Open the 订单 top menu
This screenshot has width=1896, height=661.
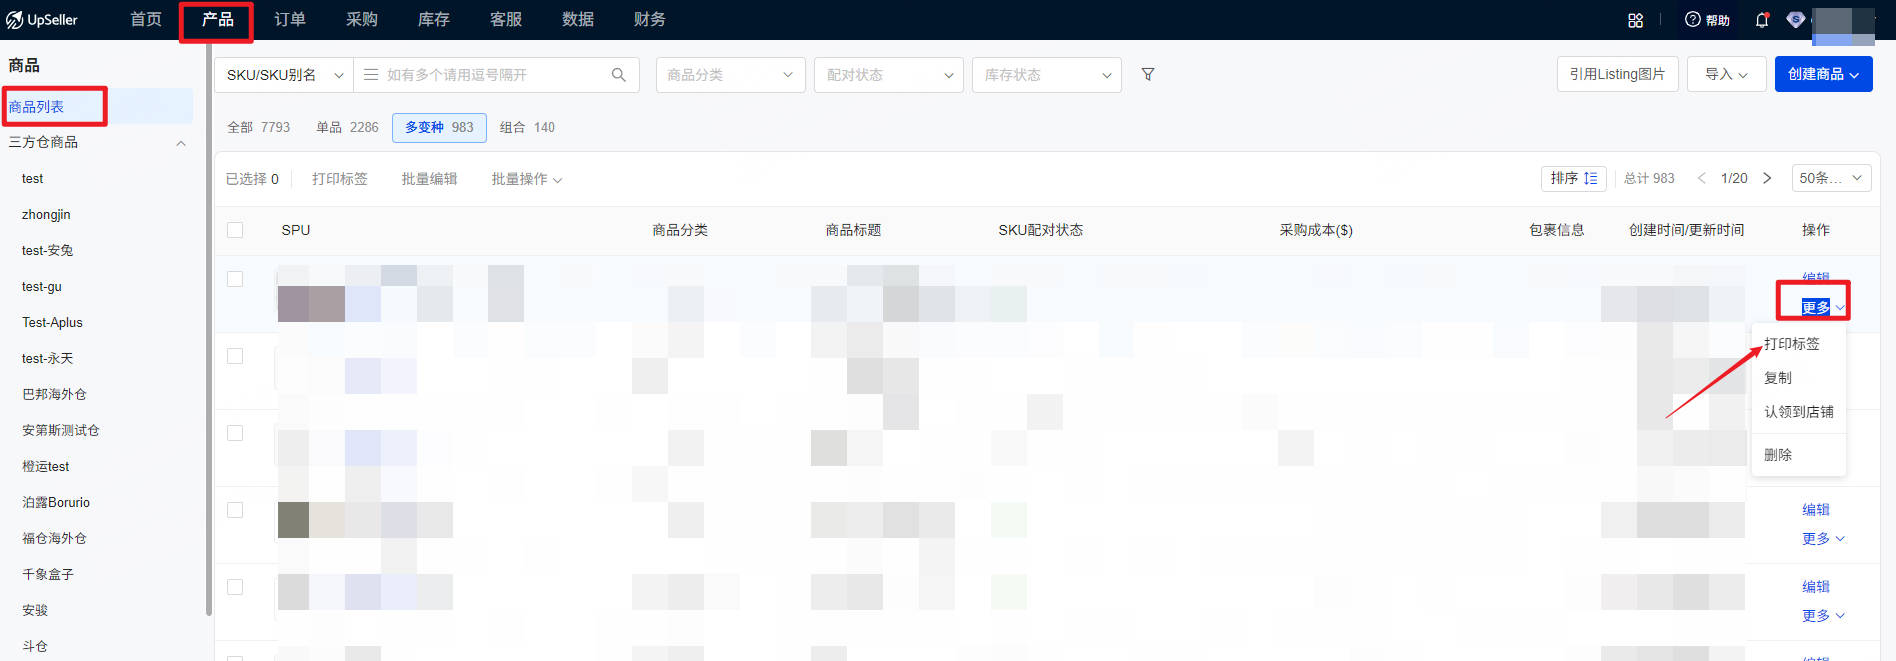290,19
